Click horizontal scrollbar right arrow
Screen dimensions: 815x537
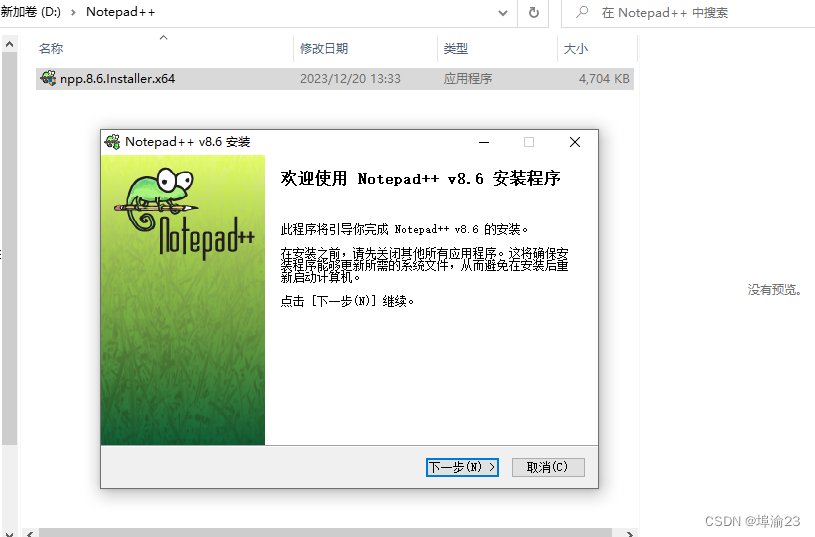[x=629, y=533]
